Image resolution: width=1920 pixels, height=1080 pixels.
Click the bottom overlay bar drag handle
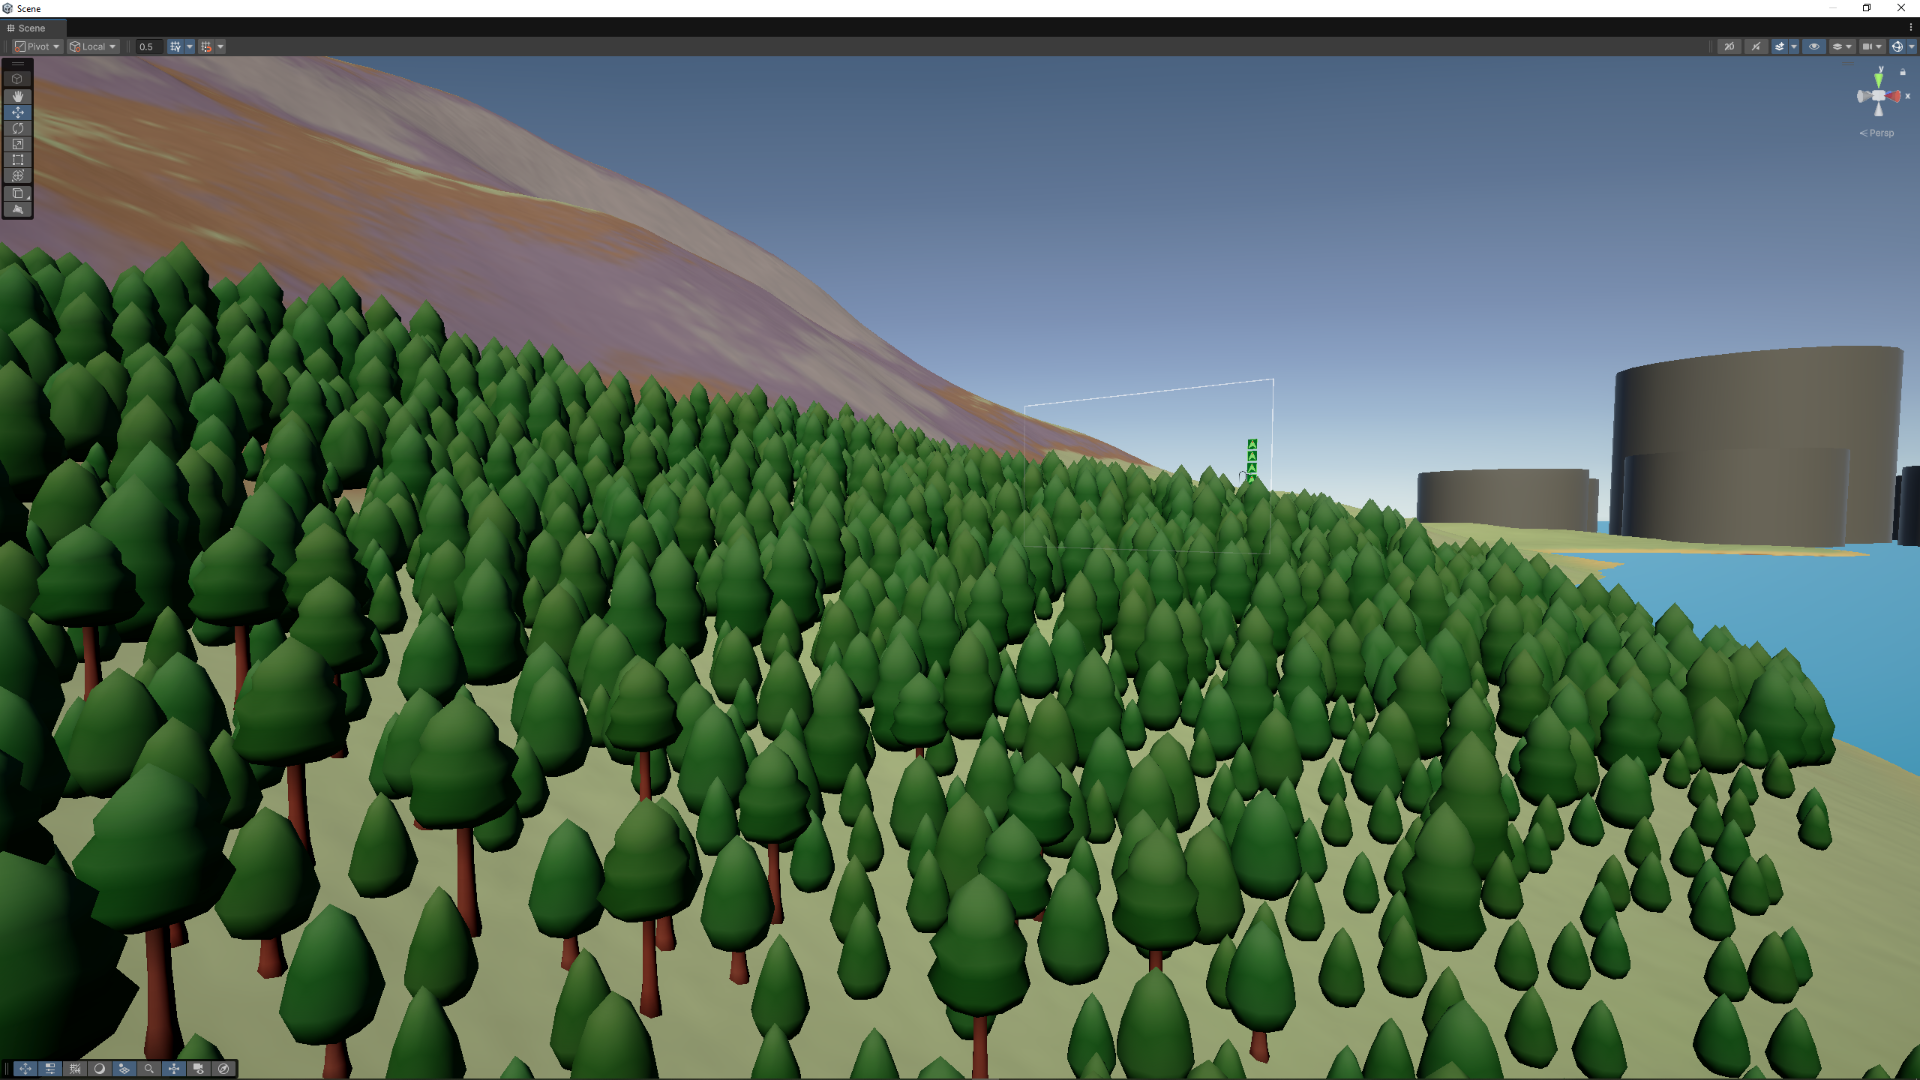[7, 1069]
